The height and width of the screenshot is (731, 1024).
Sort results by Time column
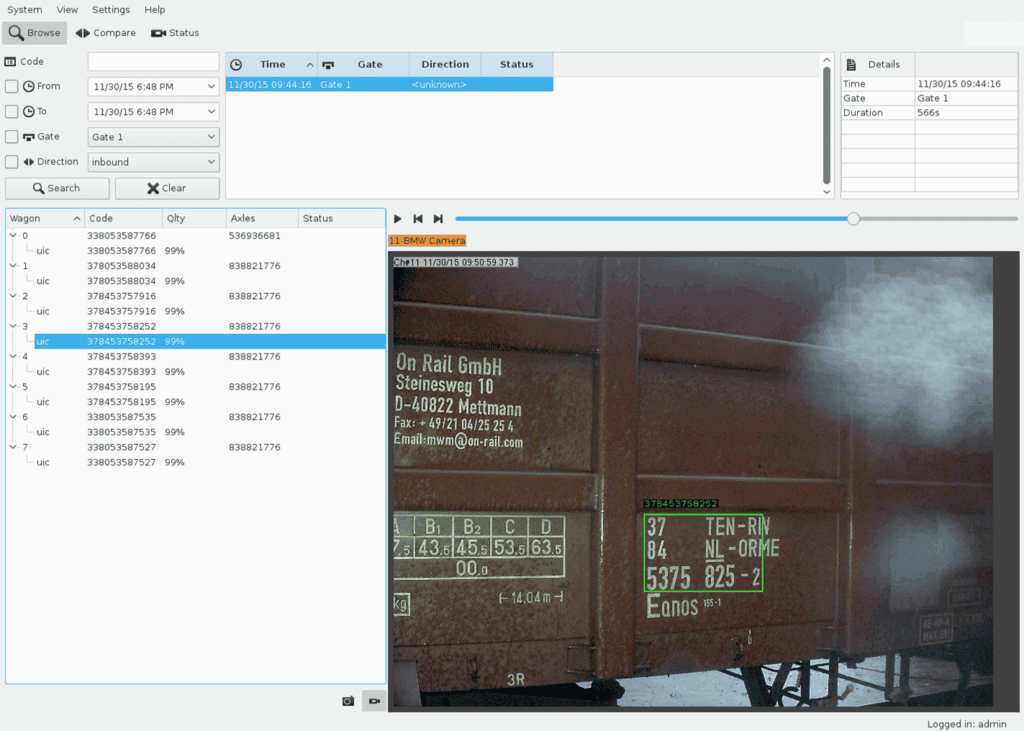click(272, 65)
